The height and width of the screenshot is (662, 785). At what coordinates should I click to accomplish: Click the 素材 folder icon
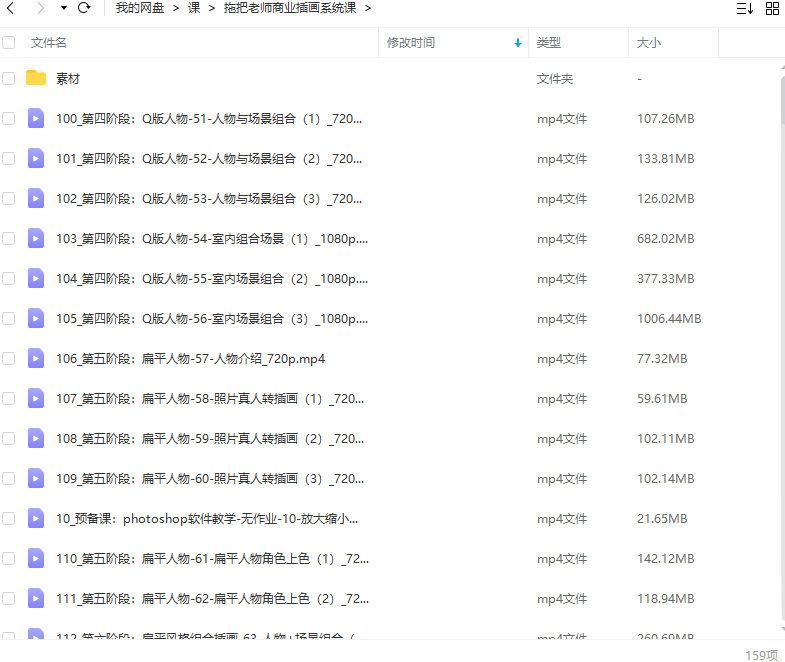click(36, 78)
